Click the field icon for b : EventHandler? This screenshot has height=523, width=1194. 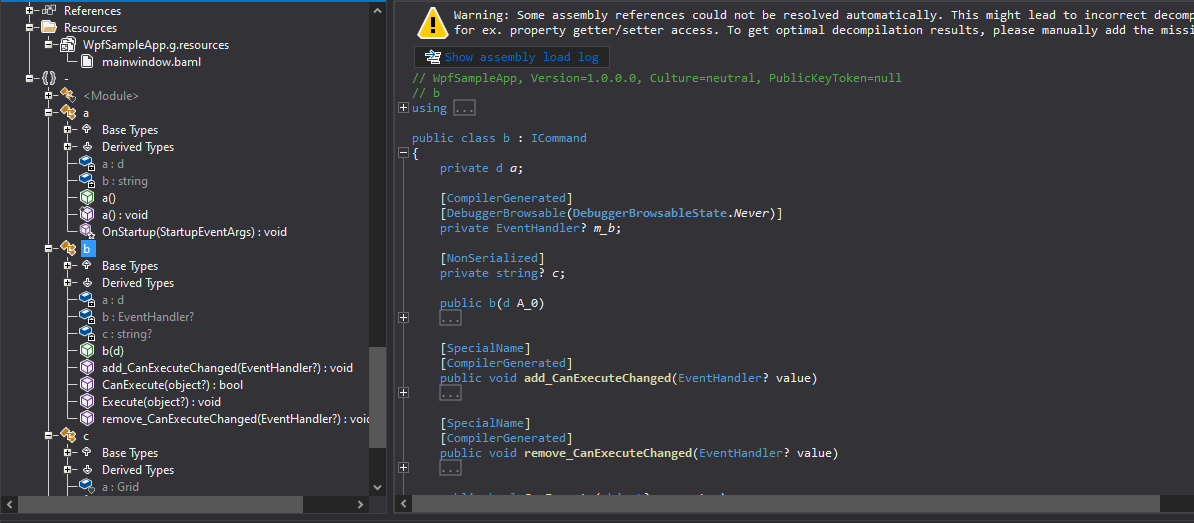(87, 317)
